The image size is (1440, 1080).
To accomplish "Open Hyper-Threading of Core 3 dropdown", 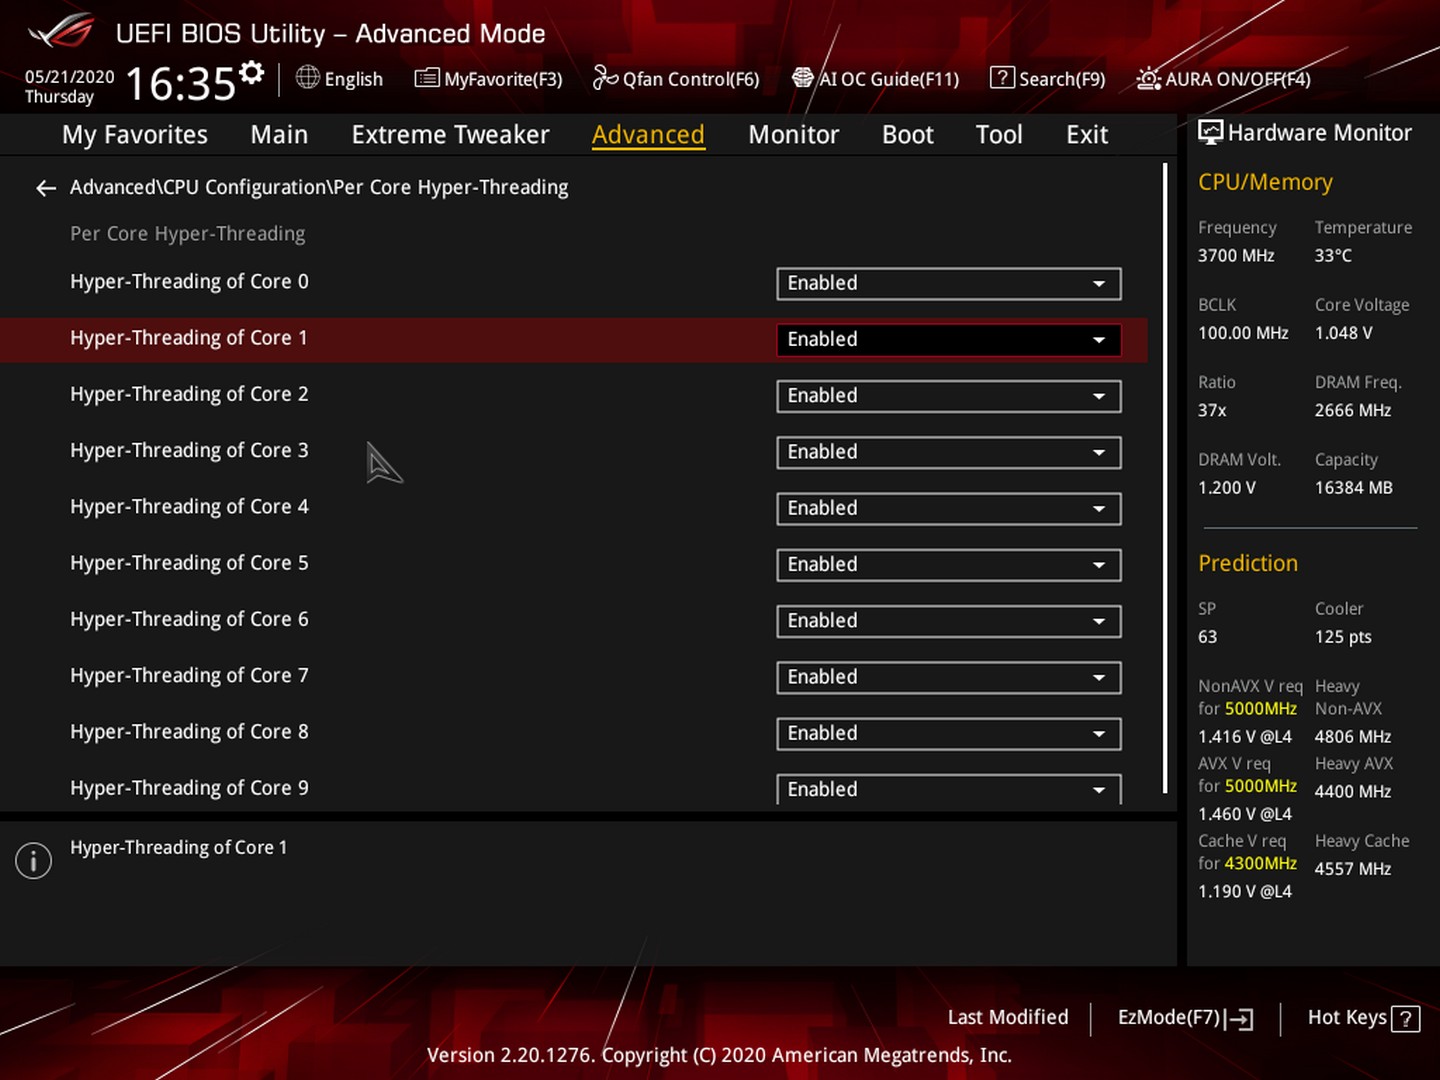I will (948, 452).
